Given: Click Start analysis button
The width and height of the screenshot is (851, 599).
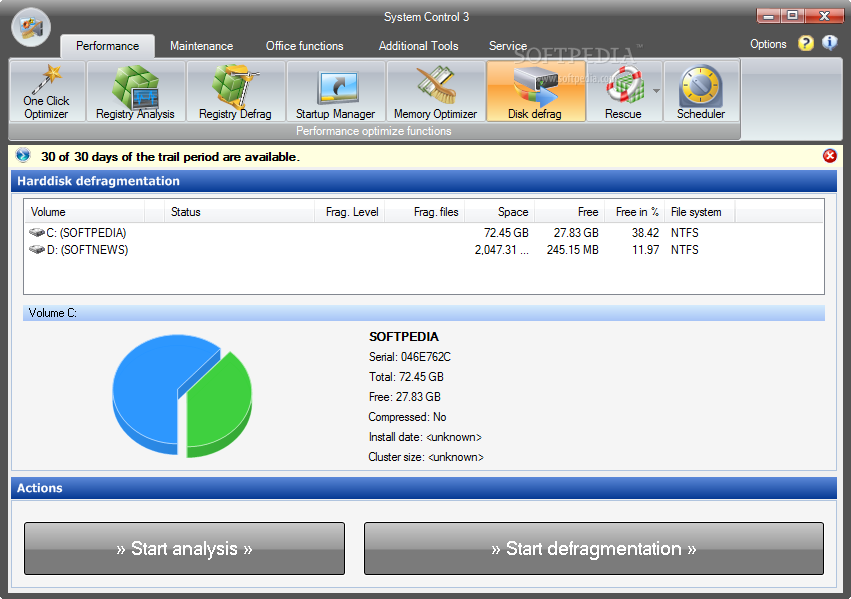Looking at the screenshot, I should 185,549.
